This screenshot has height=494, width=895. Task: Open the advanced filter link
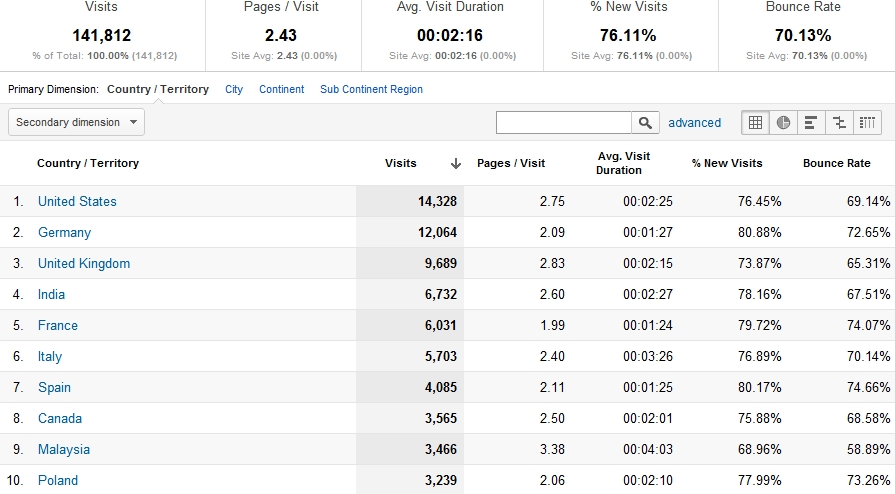[694, 123]
